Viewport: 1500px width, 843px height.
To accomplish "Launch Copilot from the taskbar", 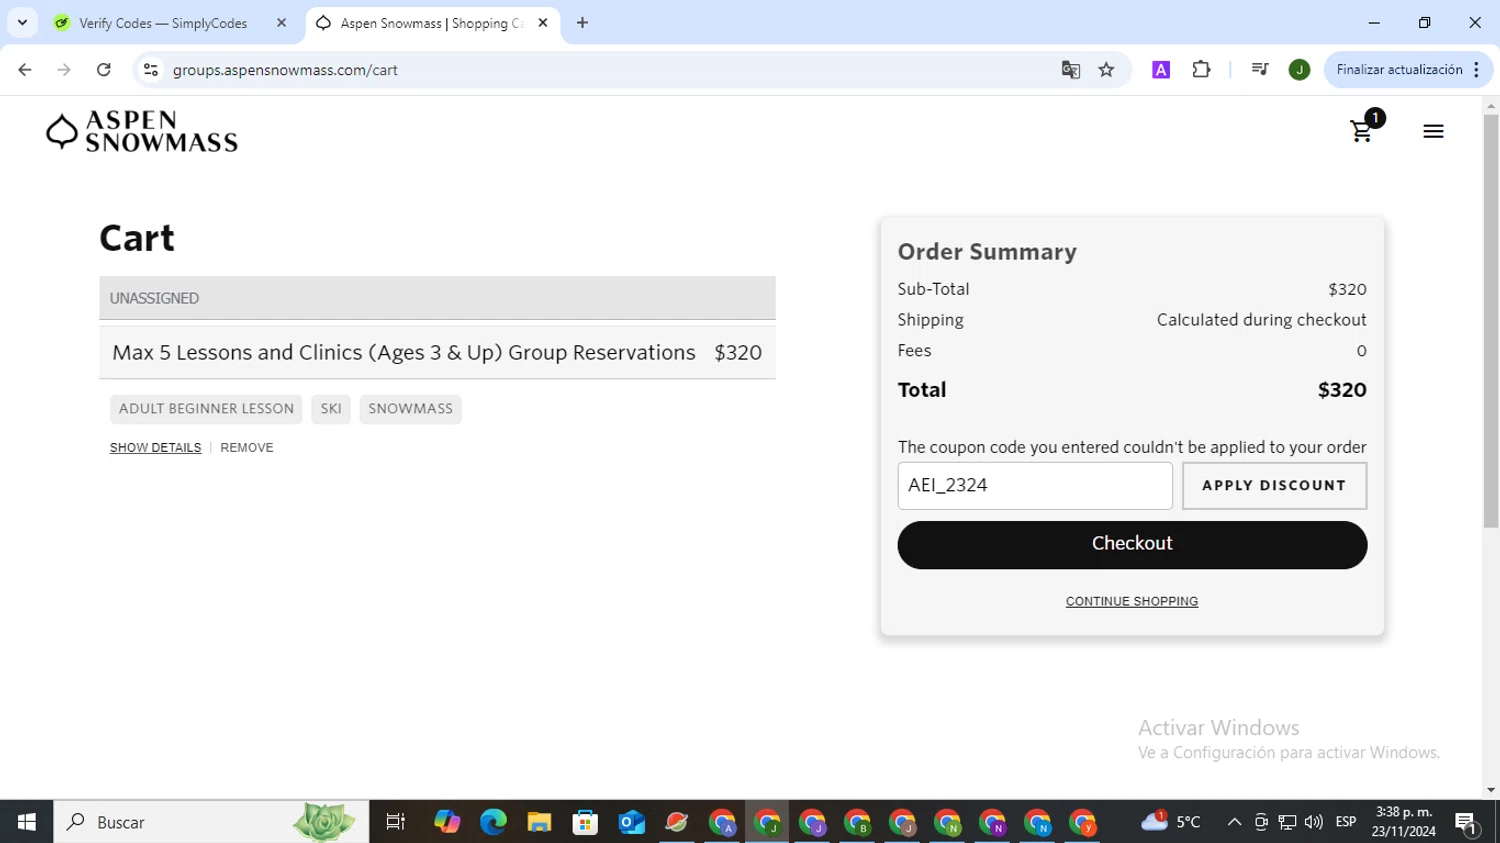I will [x=447, y=822].
